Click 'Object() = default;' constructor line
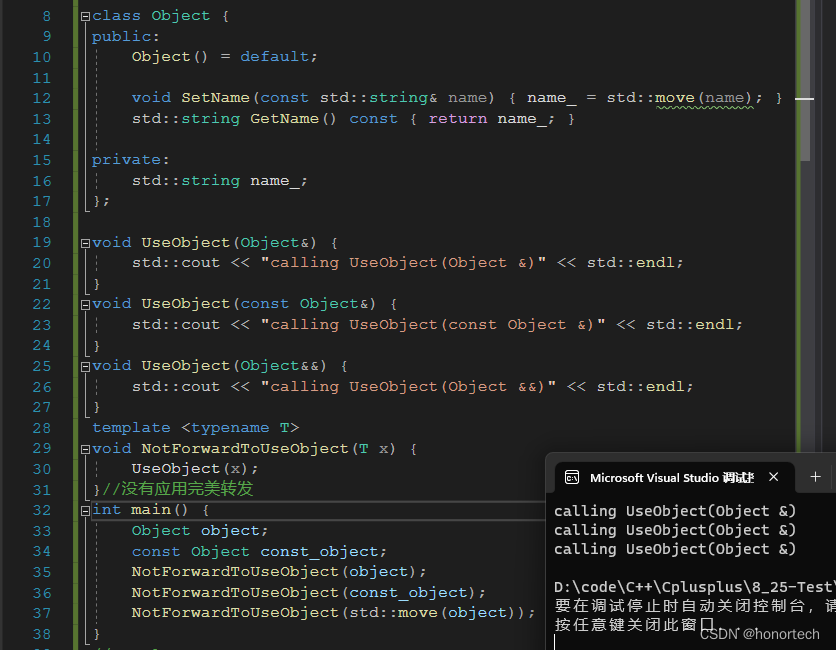The width and height of the screenshot is (836, 650). click(224, 57)
